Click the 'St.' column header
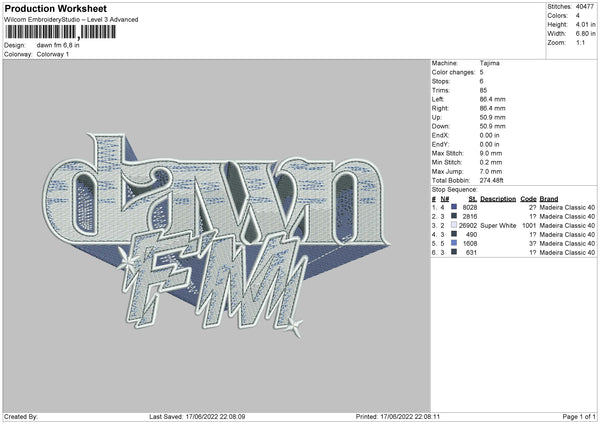Viewport: 600px width, 424px height. click(473, 199)
